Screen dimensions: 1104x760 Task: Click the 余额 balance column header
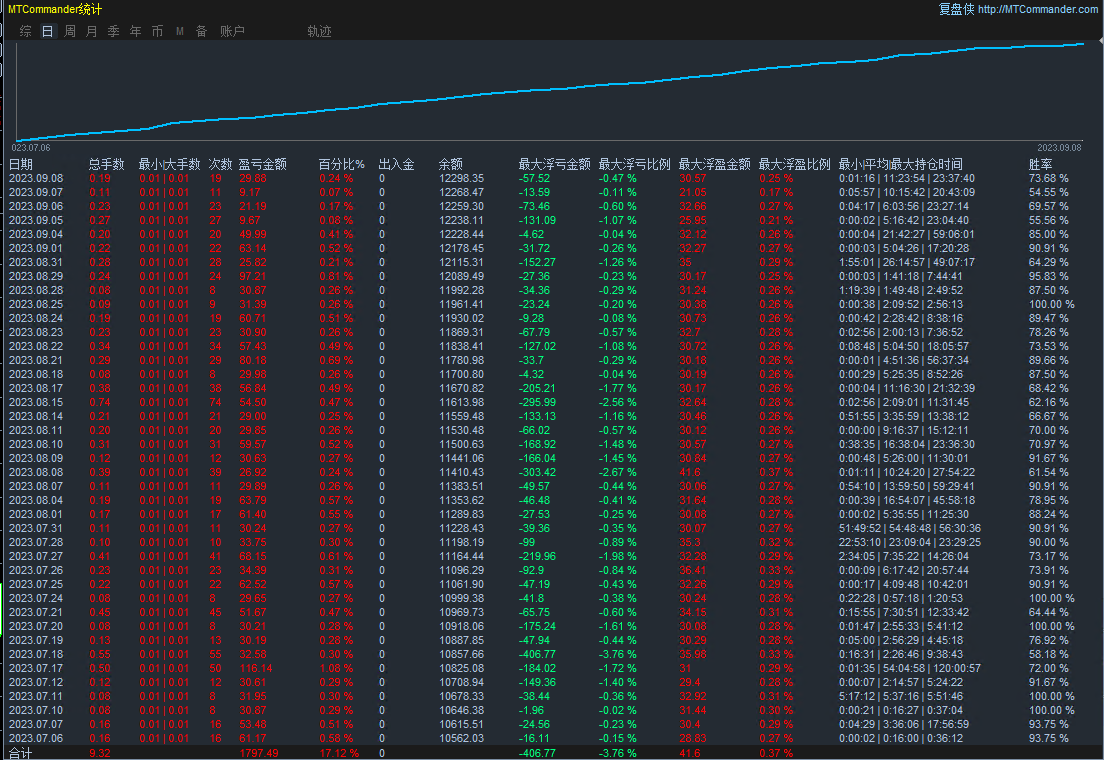(451, 164)
